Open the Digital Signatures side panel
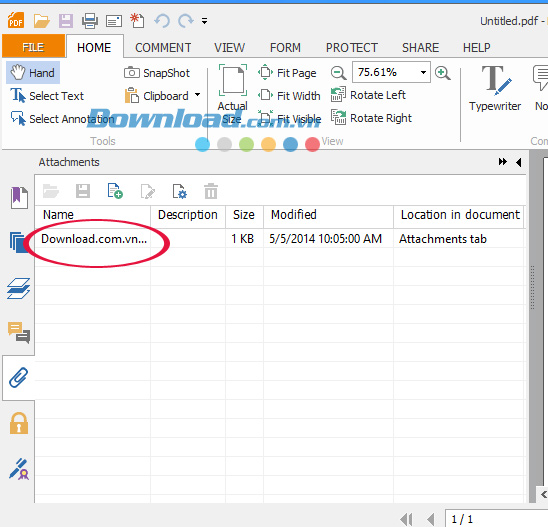The height and width of the screenshot is (527, 548). (19, 469)
